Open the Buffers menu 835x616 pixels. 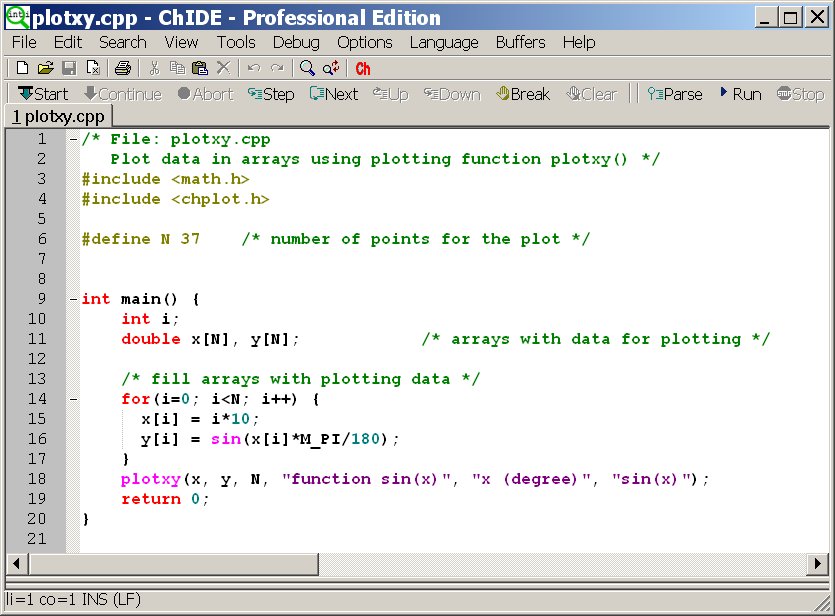520,42
